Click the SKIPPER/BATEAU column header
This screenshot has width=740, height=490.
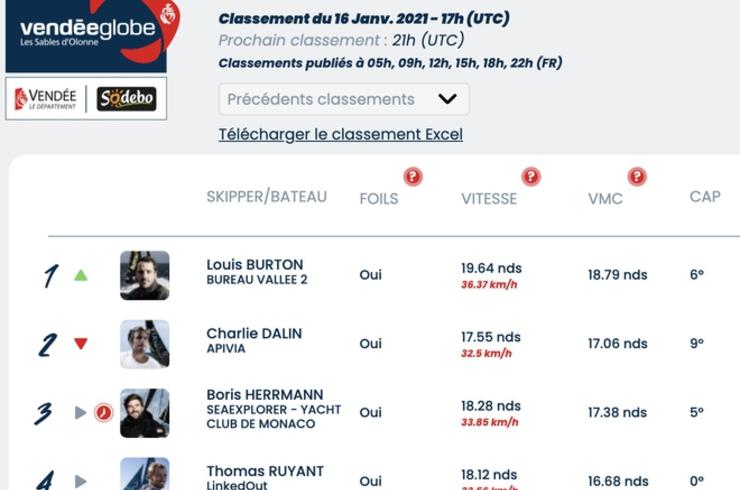[x=267, y=196]
